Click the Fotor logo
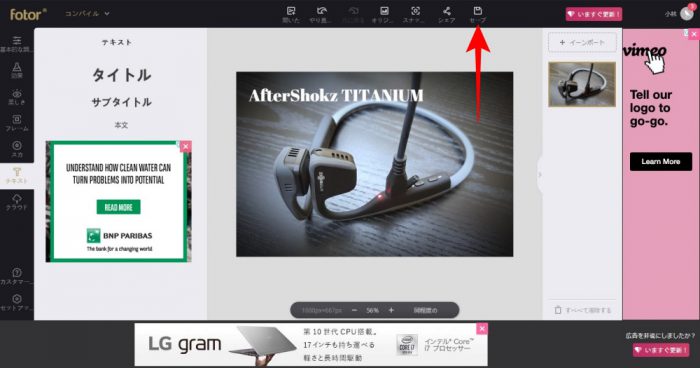700x368 pixels. (28, 14)
